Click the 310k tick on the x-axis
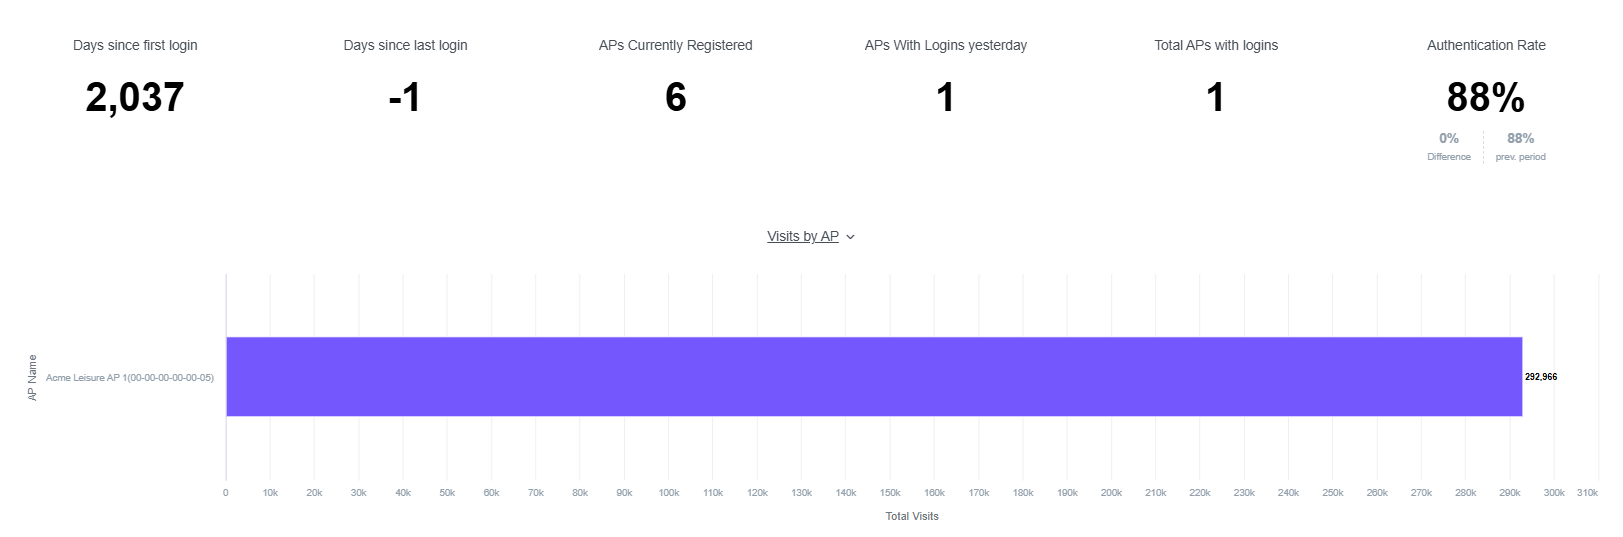 pos(1587,493)
